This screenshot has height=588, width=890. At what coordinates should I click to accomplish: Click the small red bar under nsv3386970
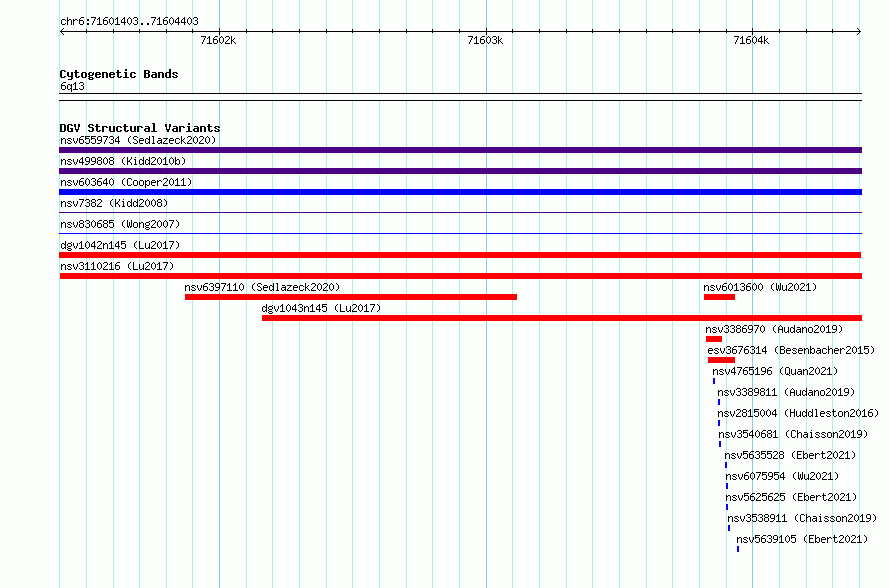[714, 339]
